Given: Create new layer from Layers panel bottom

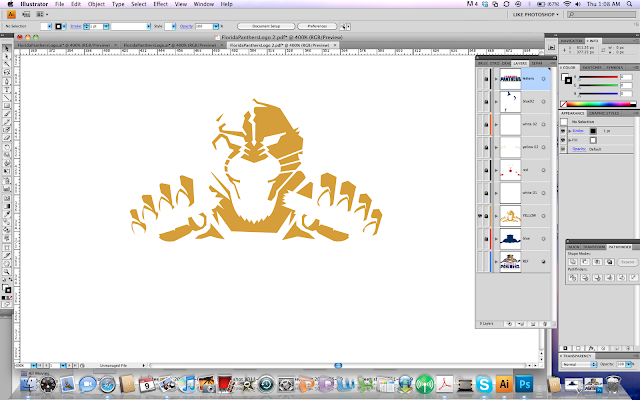Looking at the screenshot, I should pos(533,324).
